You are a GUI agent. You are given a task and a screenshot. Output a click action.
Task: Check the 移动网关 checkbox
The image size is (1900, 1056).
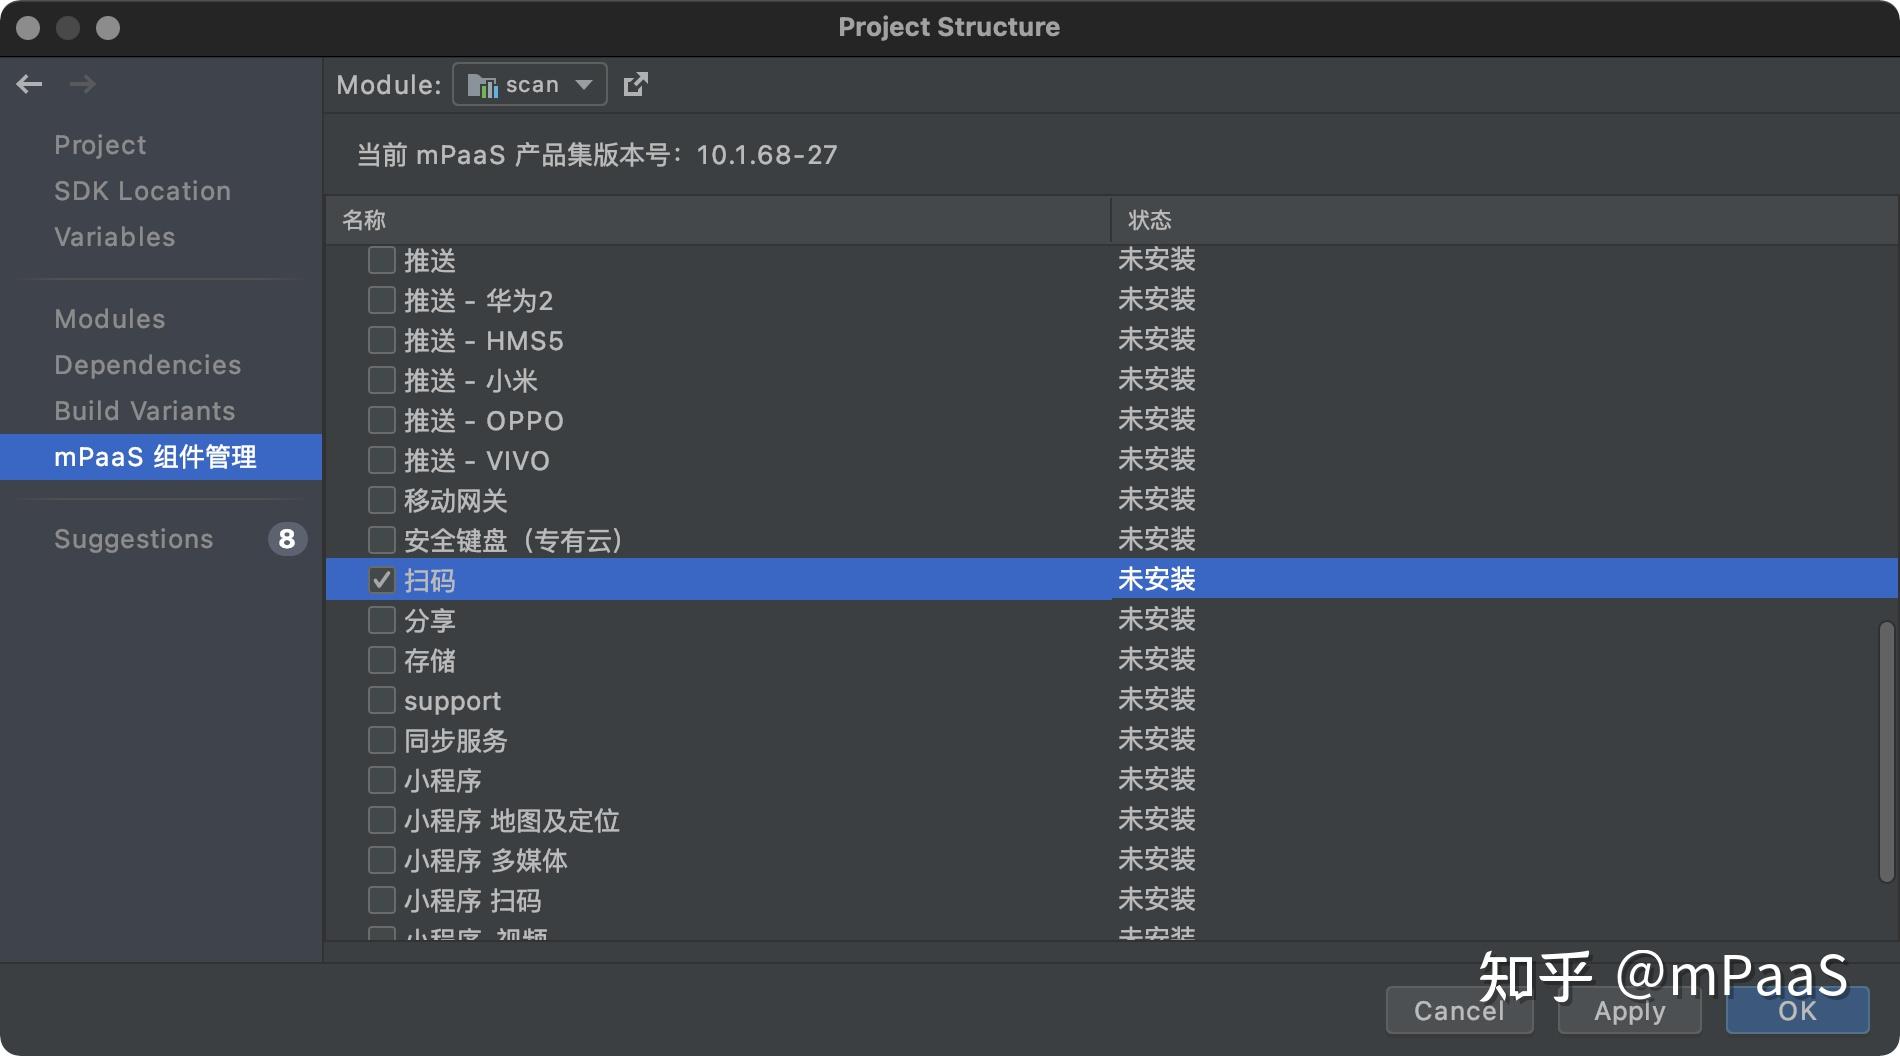[381, 500]
